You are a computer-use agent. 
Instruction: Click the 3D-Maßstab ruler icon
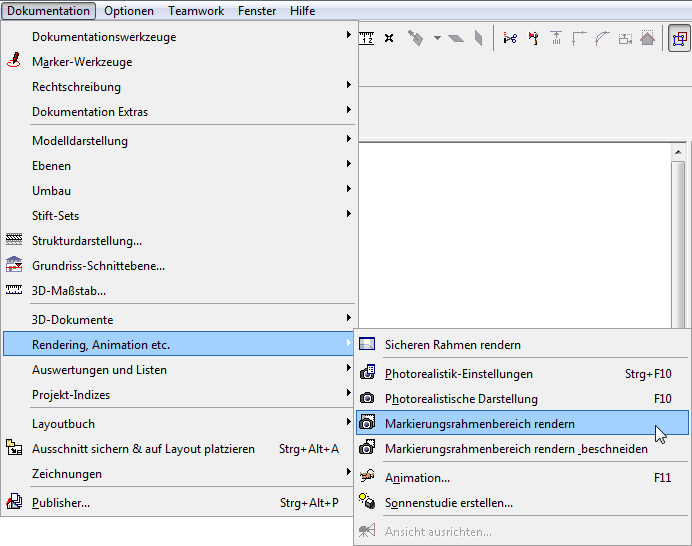[14, 290]
